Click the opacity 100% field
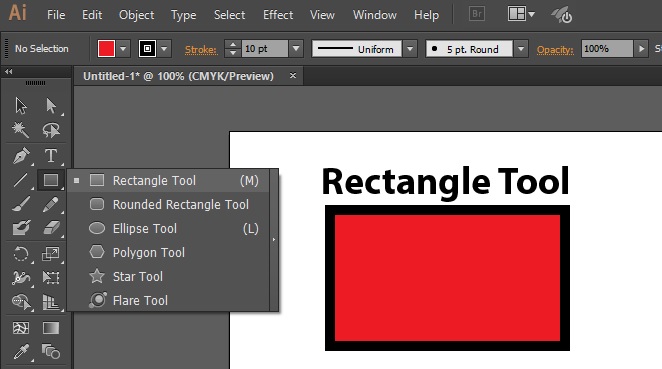Viewport: 662px width, 369px height. point(607,49)
